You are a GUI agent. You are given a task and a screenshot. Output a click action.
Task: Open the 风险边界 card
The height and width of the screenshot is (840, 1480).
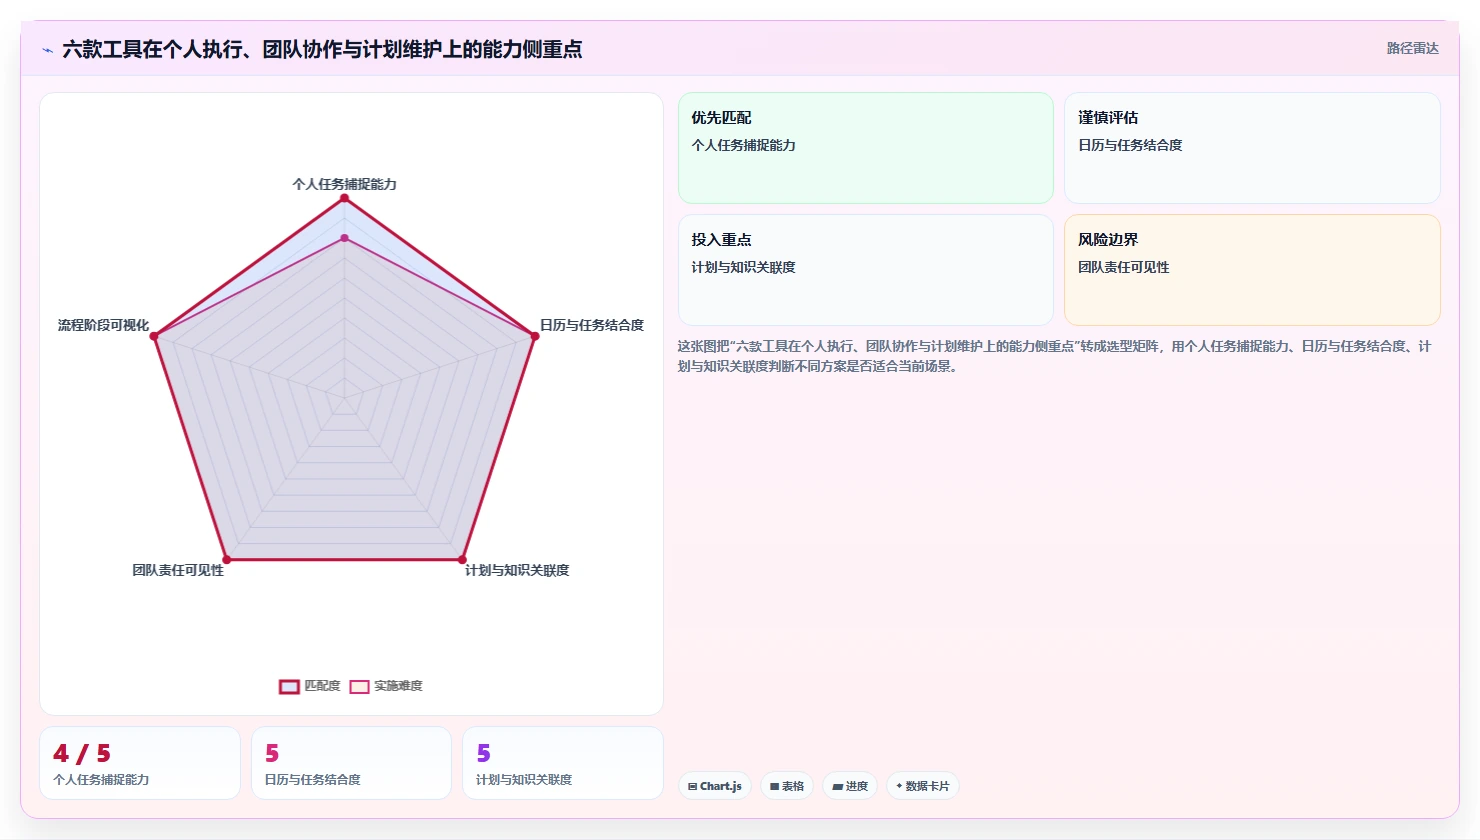pos(1252,270)
